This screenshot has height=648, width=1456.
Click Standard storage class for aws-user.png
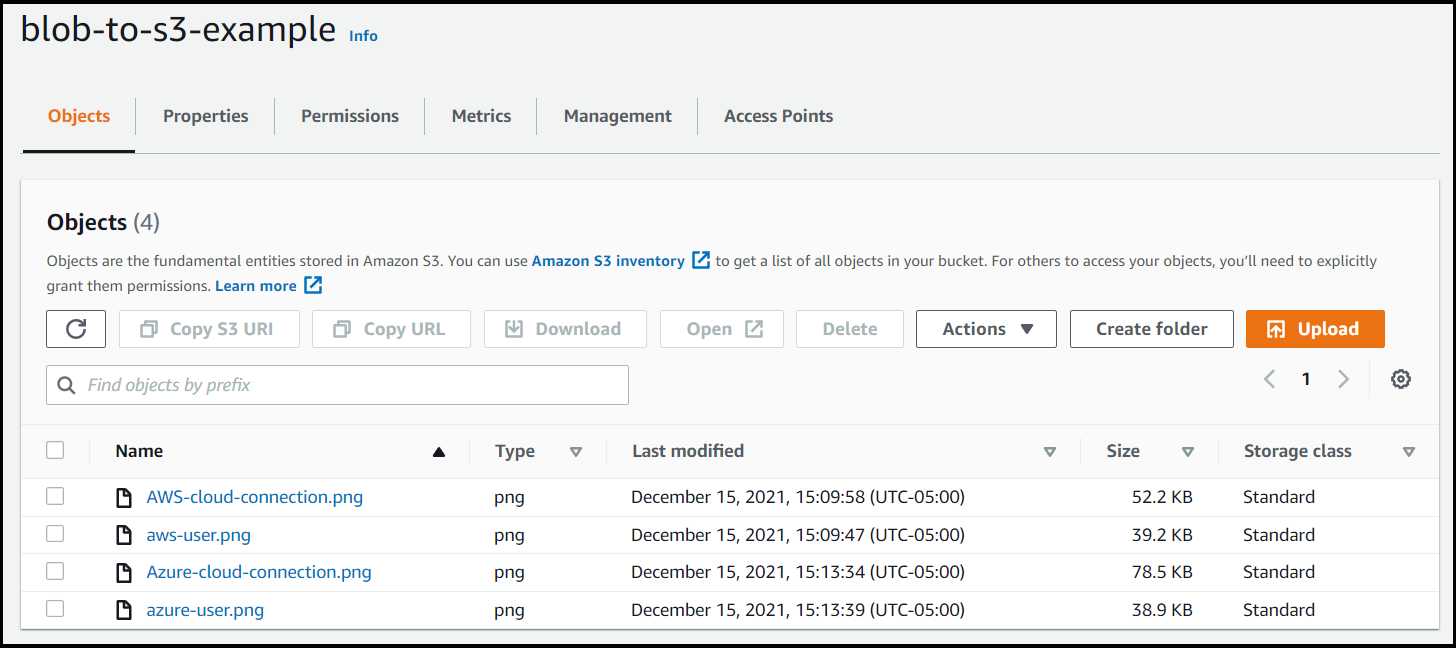tap(1279, 535)
